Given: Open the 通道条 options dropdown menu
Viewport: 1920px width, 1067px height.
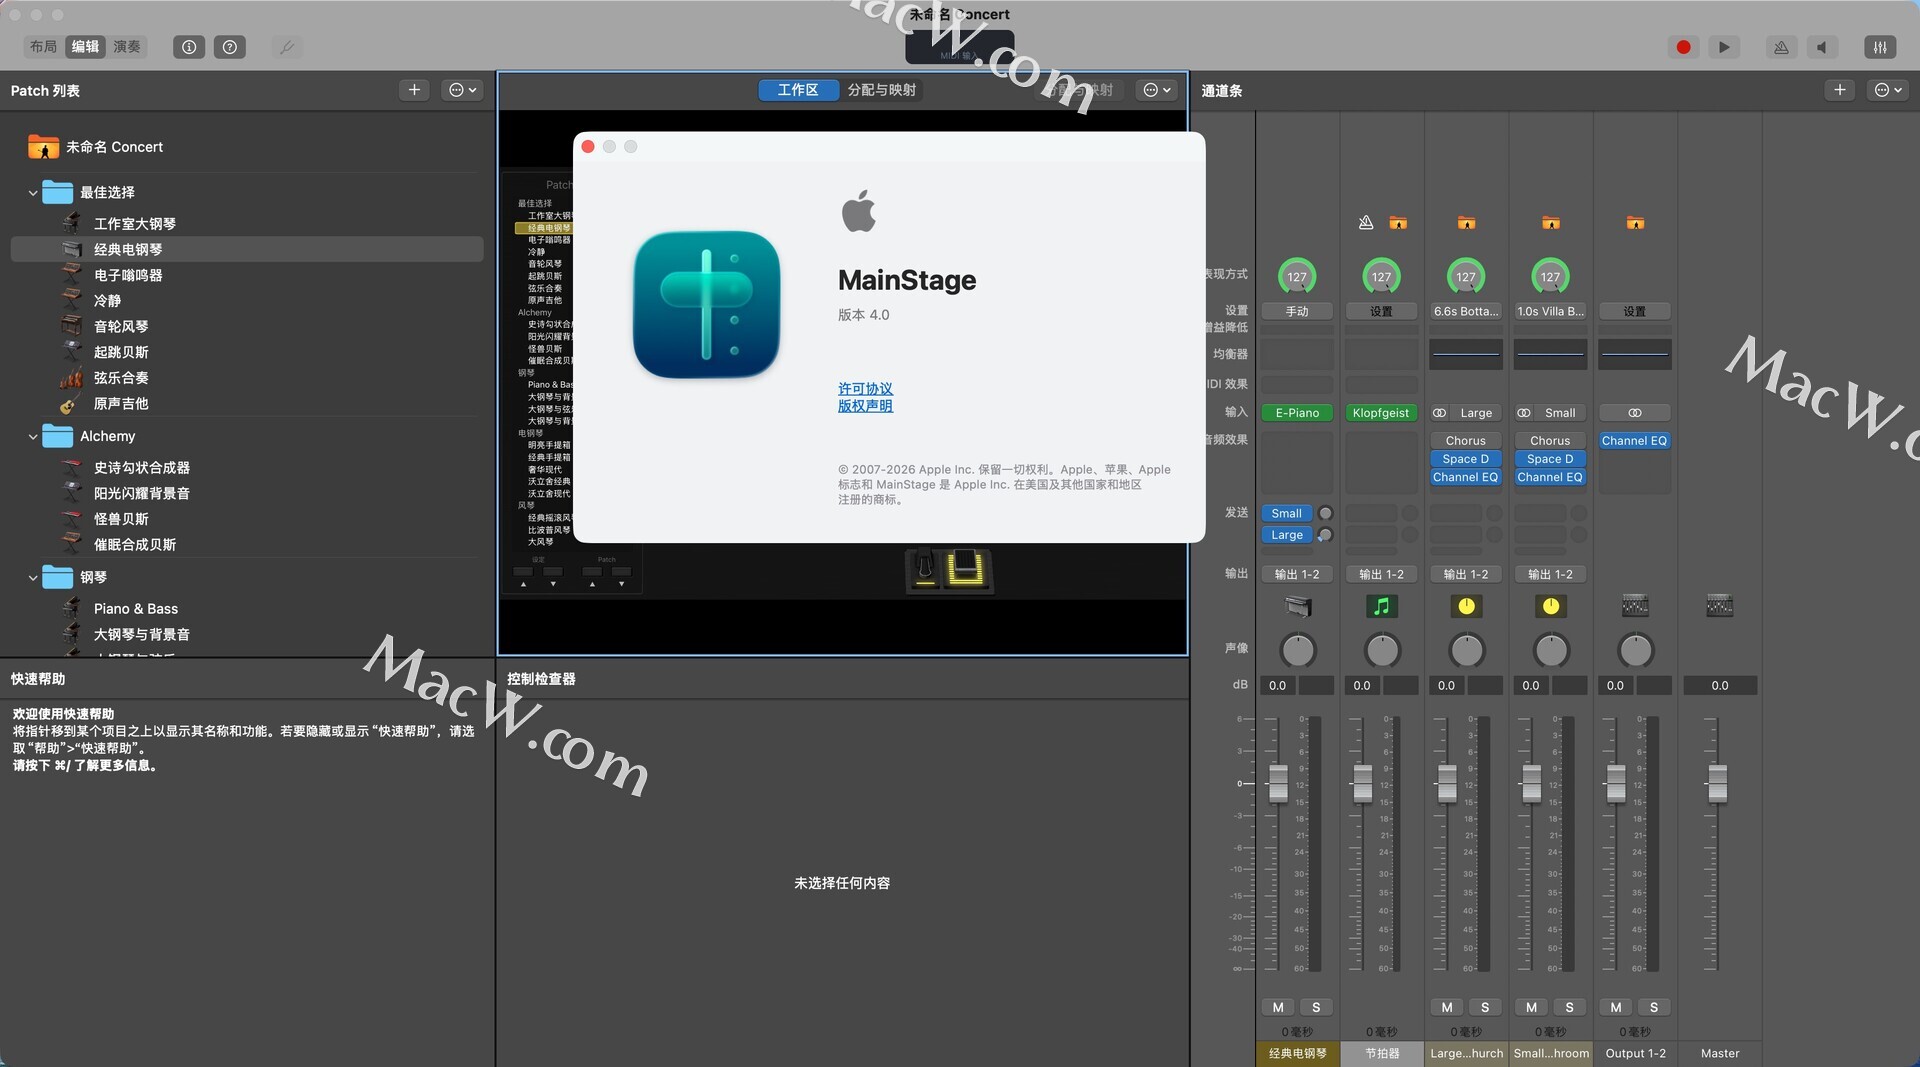Looking at the screenshot, I should (1888, 90).
